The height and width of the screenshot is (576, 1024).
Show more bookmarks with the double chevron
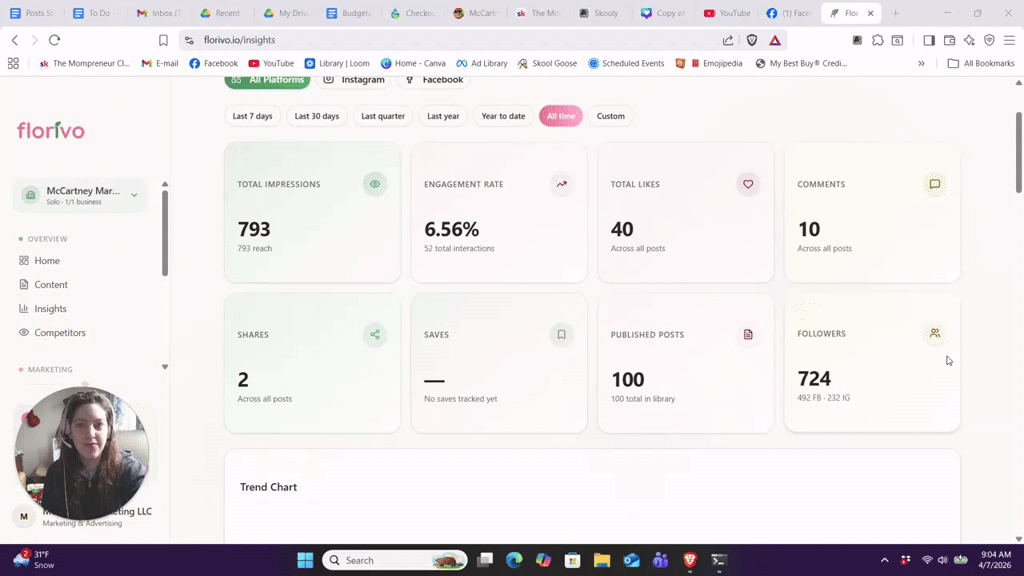(921, 63)
